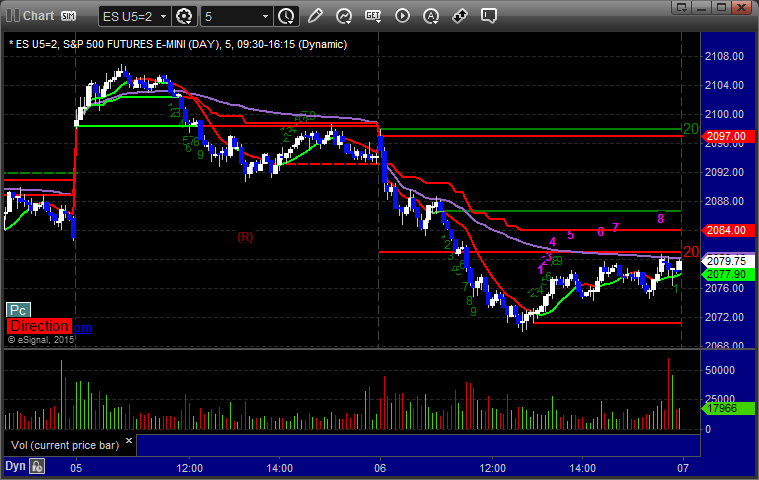Click the SIM badge next to Chart
The height and width of the screenshot is (480, 759).
[68, 16]
